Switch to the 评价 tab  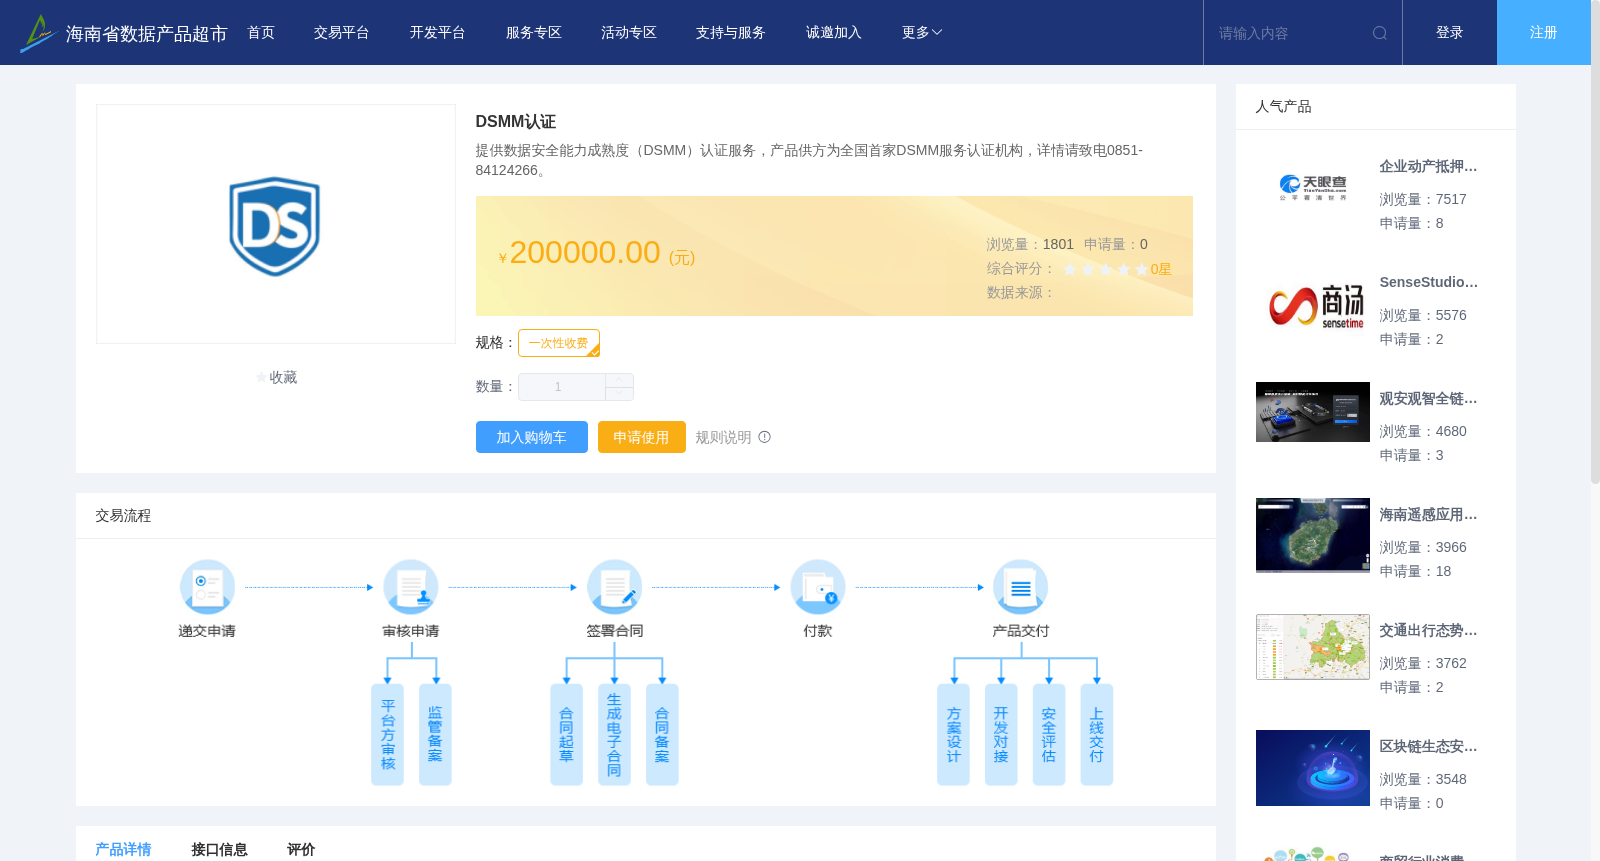click(x=301, y=849)
